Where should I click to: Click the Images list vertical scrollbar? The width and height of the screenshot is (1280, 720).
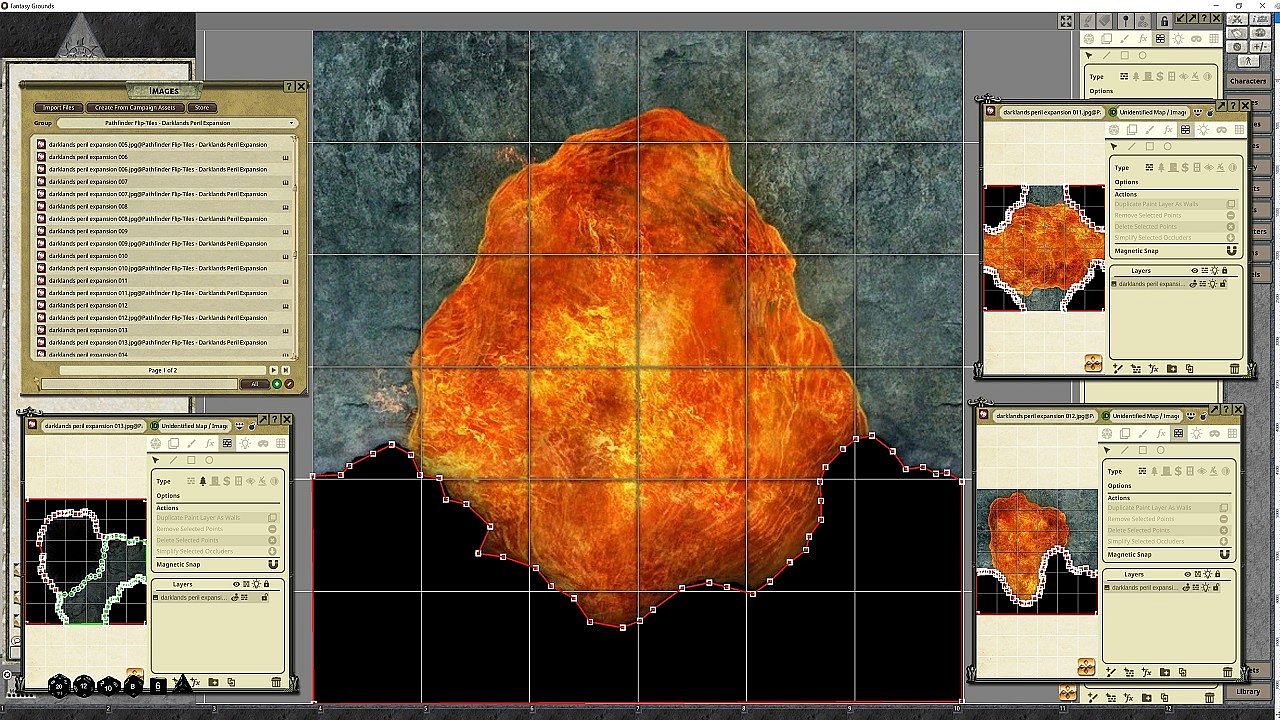[295, 246]
